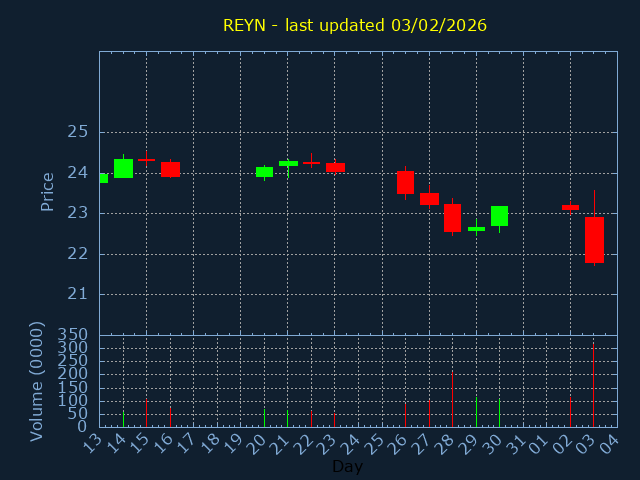Image resolution: width=640 pixels, height=480 pixels.
Task: Click the Price axis label
Action: pos(47,191)
